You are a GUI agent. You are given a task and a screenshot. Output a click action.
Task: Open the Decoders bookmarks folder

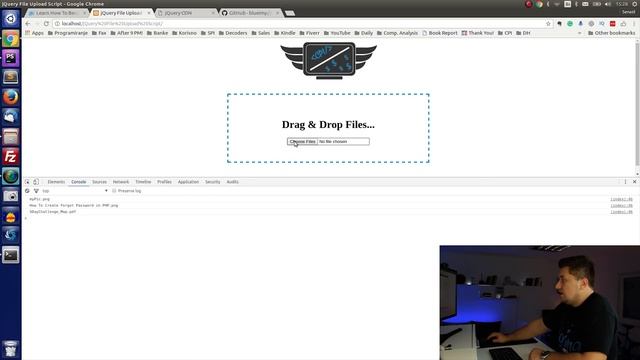pos(233,33)
